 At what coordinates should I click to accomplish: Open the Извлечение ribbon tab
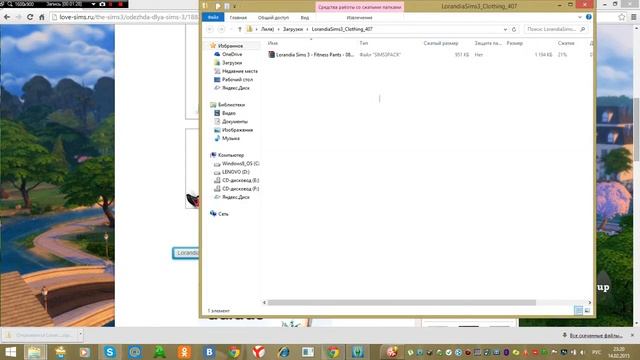359,18
